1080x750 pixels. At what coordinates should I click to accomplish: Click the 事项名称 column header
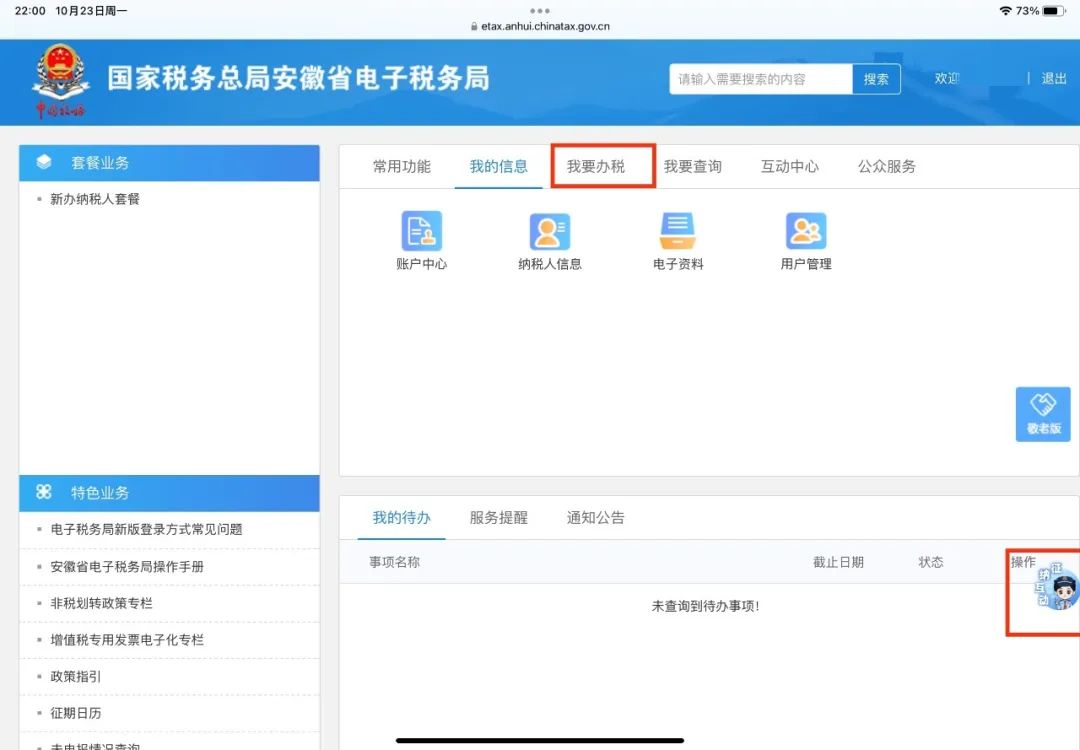click(x=395, y=562)
